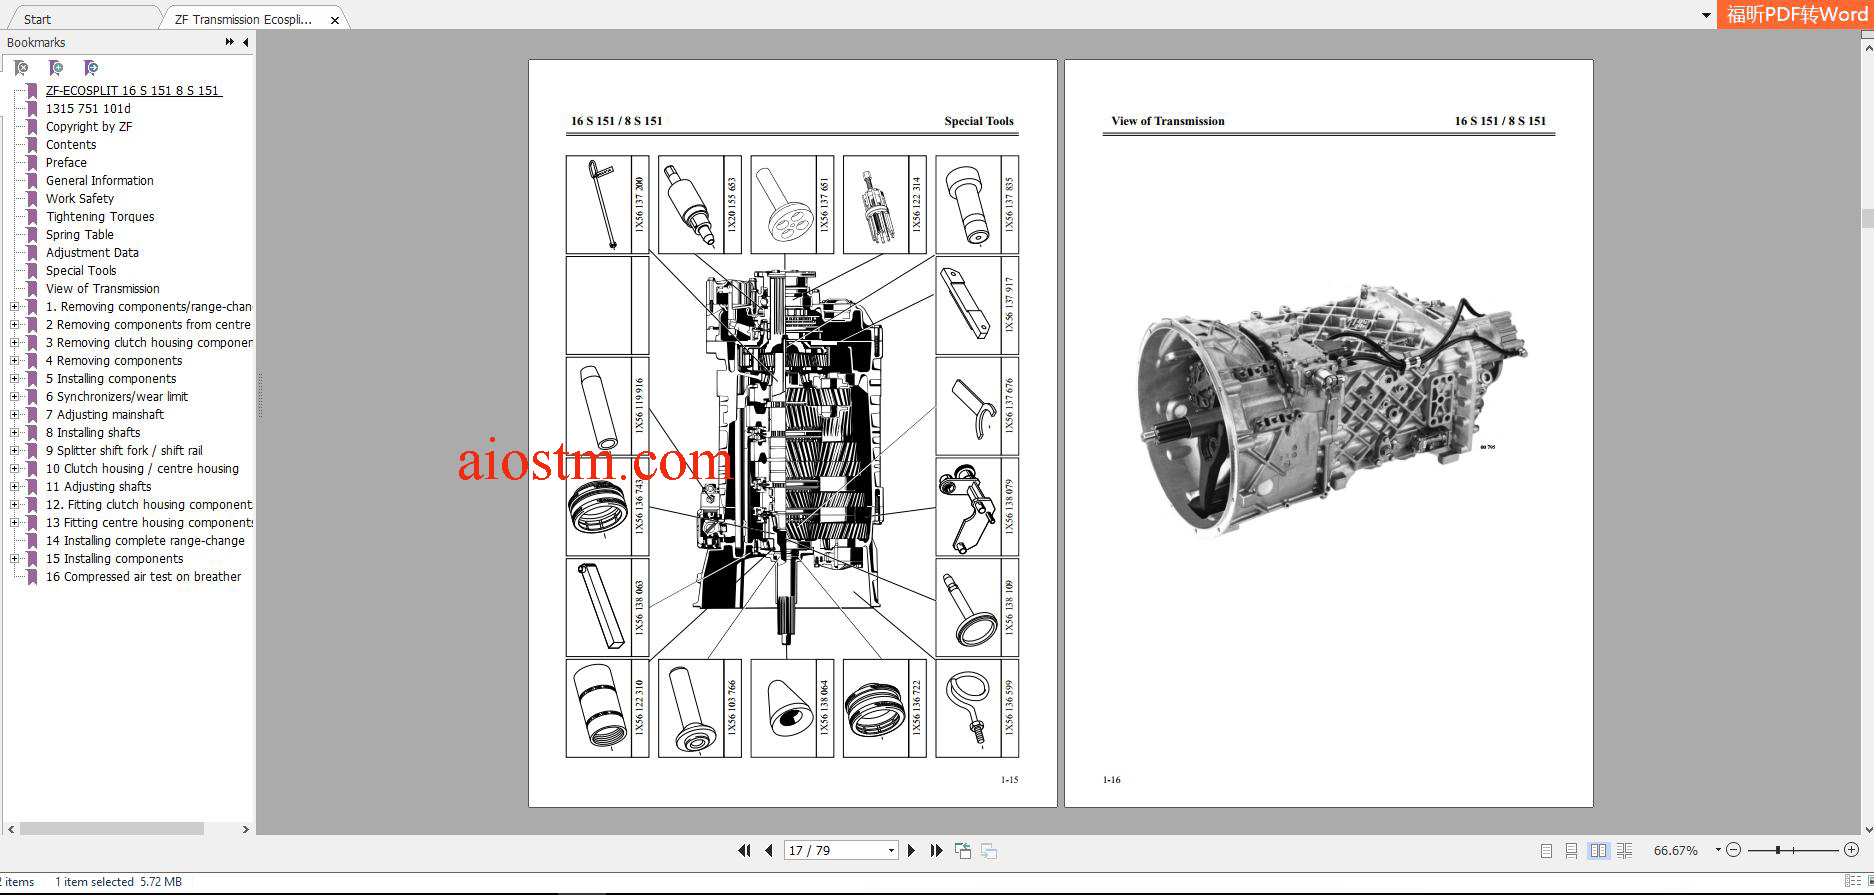The image size is (1874, 895).
Task: Jump to the Contents bookmark
Action: coord(71,145)
